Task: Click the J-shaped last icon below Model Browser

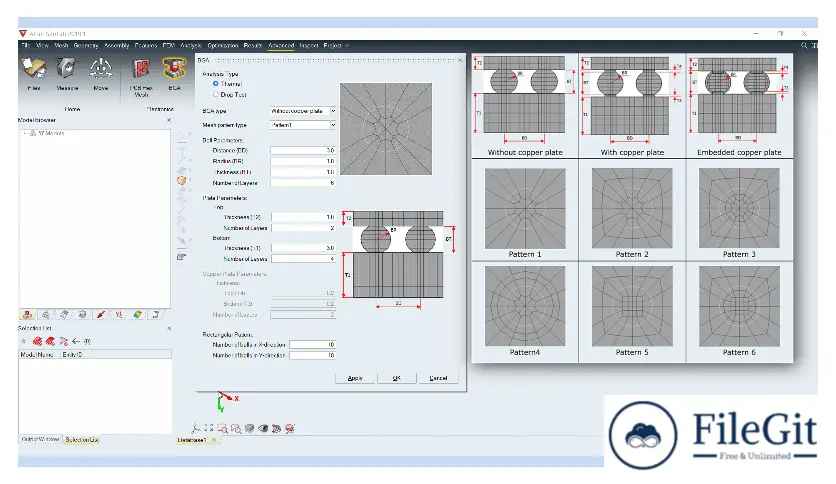Action: tap(156, 315)
